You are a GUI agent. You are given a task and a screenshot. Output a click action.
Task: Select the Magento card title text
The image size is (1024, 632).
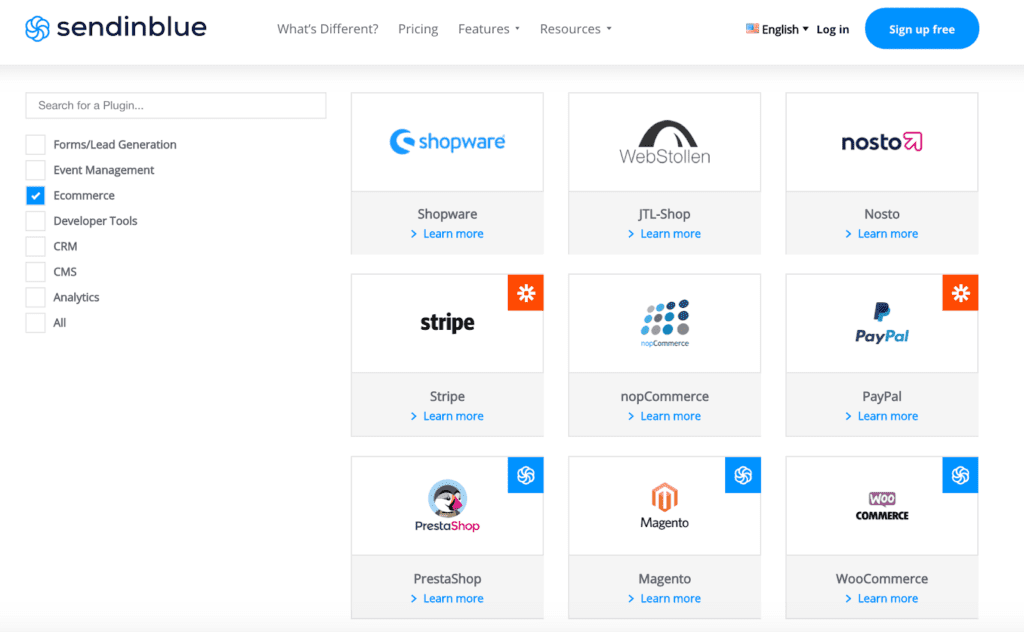[x=665, y=578]
